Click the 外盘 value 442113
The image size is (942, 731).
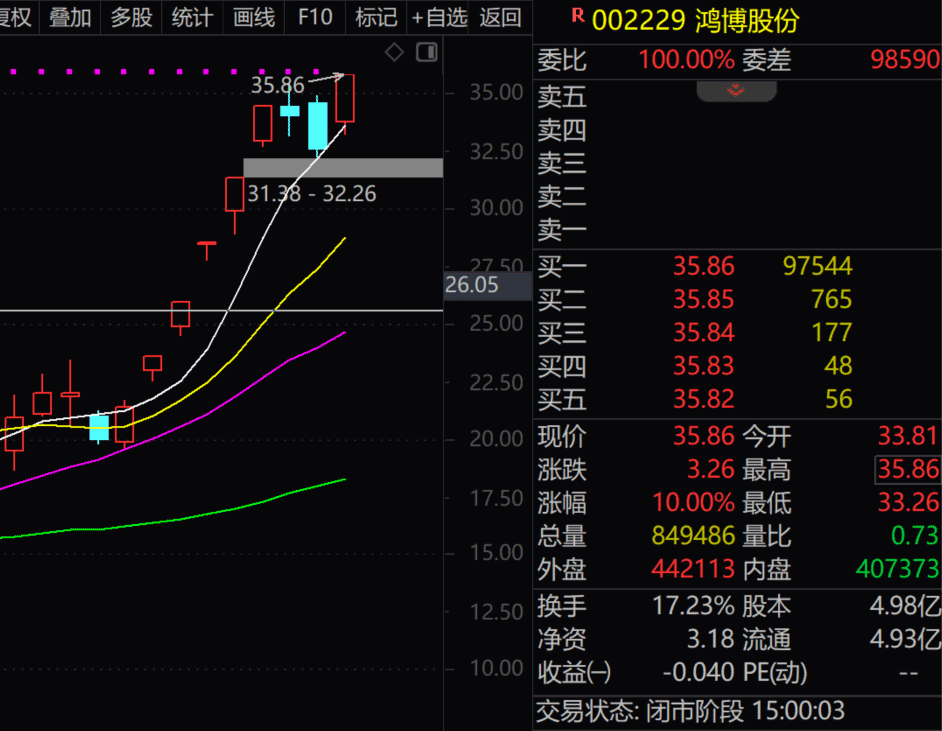(x=693, y=569)
